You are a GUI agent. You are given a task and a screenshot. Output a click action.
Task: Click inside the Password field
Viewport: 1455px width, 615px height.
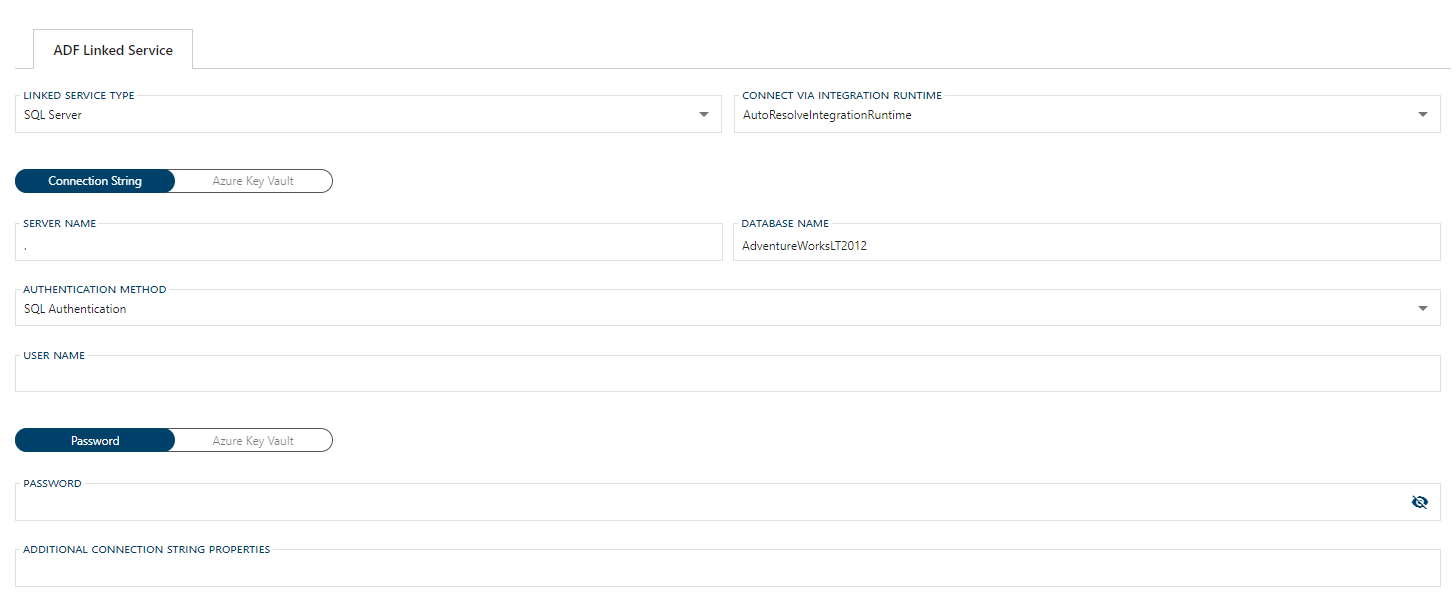pos(700,502)
